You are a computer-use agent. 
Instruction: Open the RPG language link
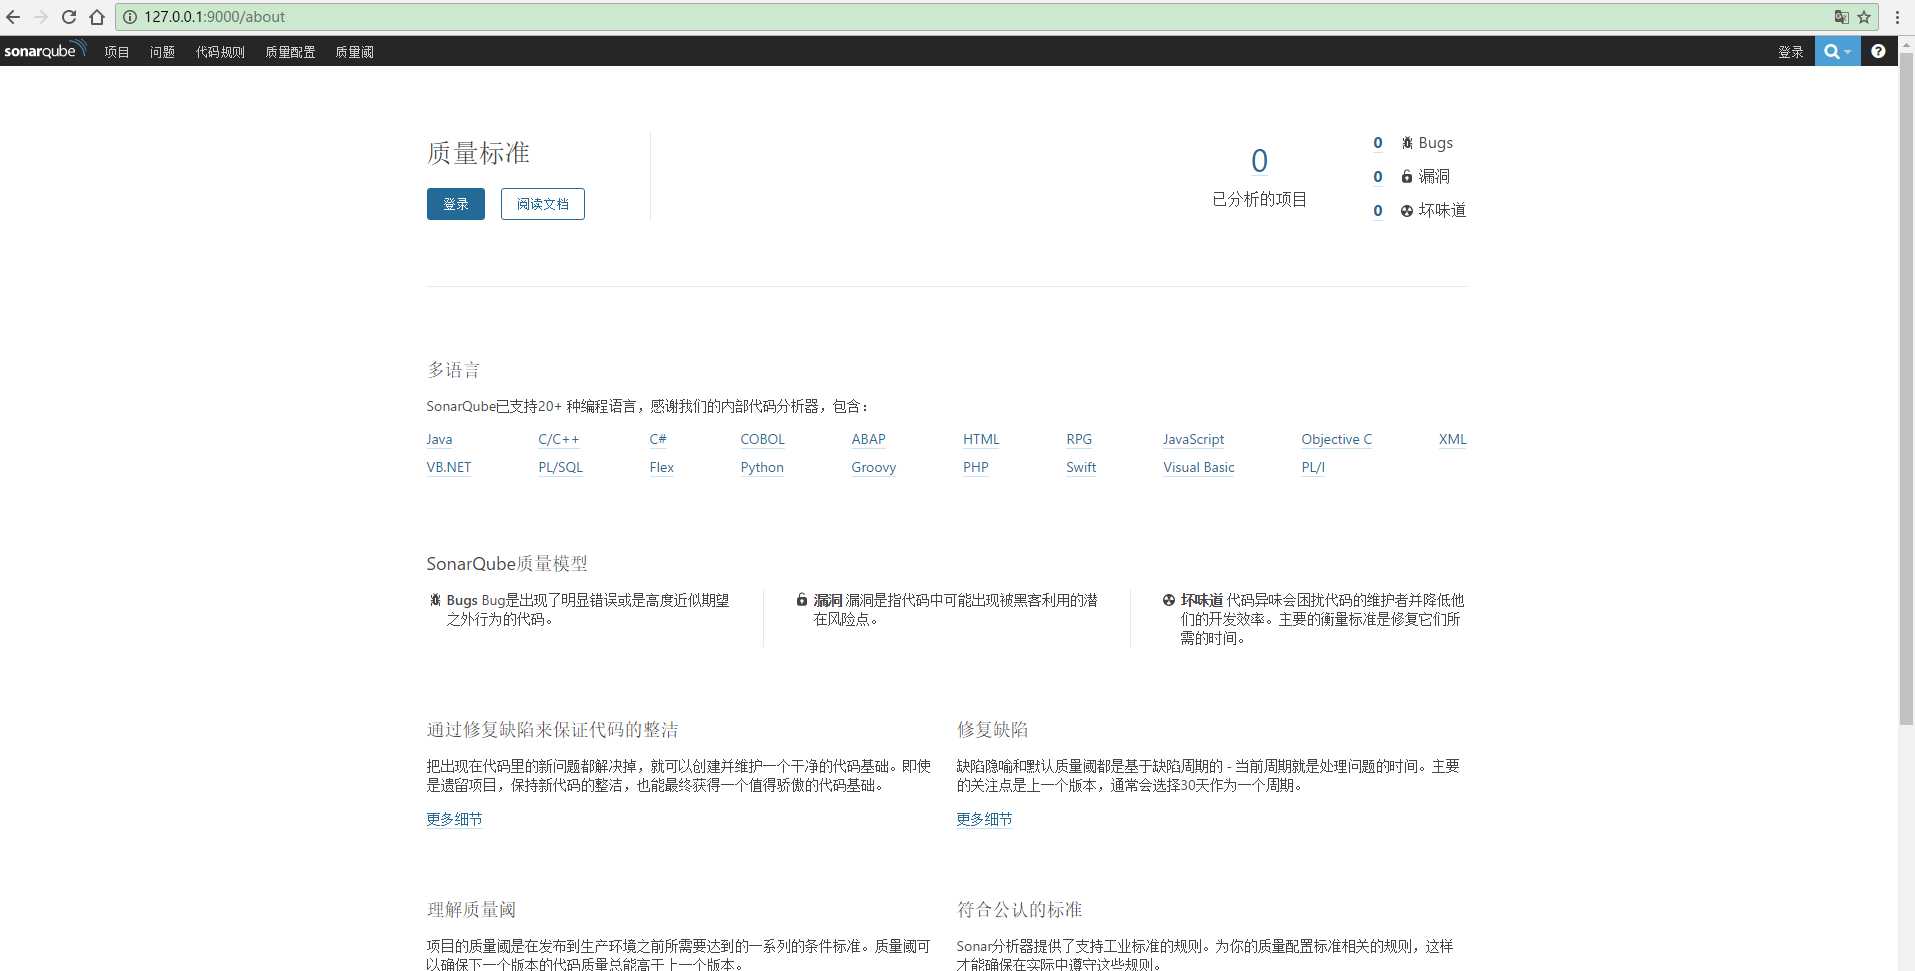tap(1079, 439)
